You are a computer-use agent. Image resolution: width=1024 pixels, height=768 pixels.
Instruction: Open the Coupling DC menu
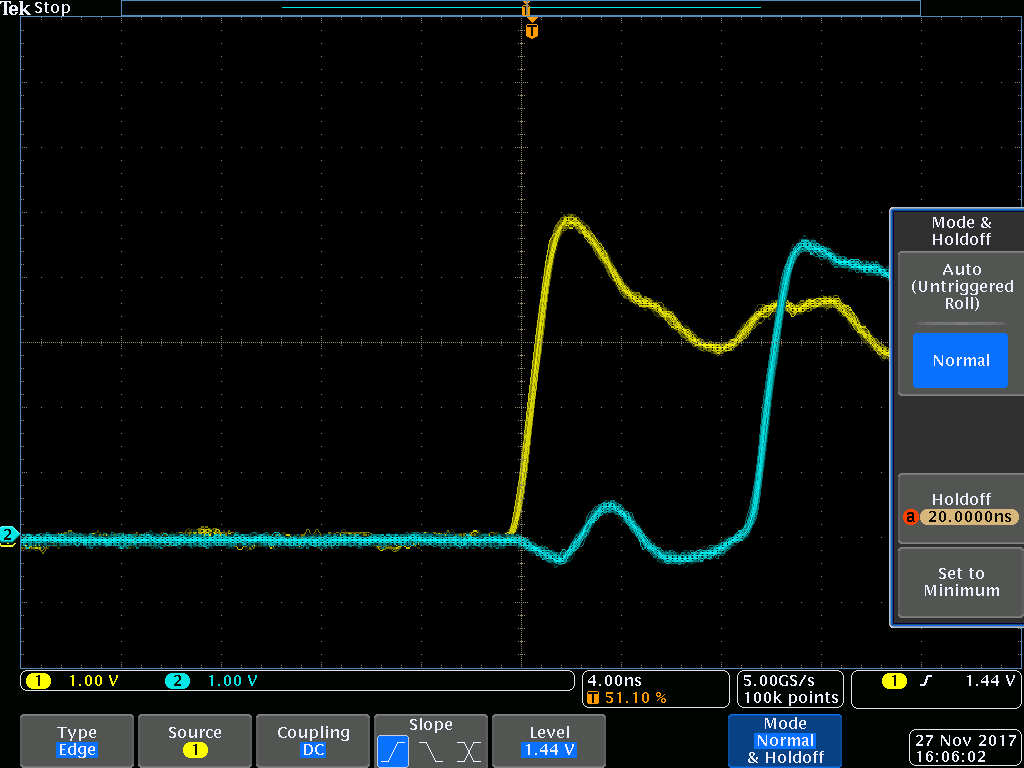coord(313,741)
